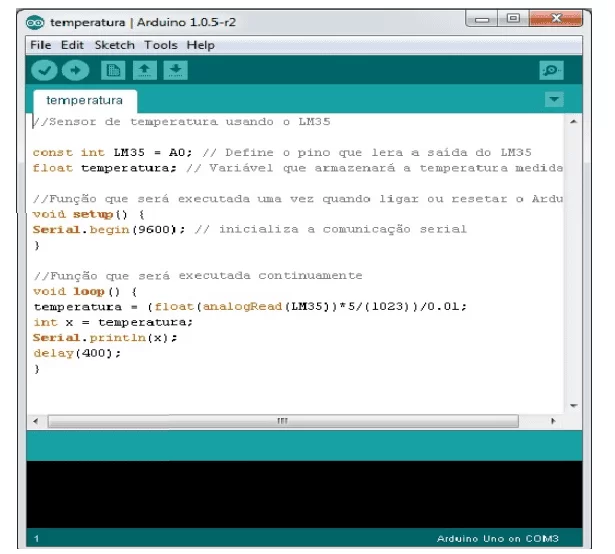Click the 'float temperatura;' declaration
Image resolution: width=615 pixels, height=554 pixels.
tap(105, 168)
